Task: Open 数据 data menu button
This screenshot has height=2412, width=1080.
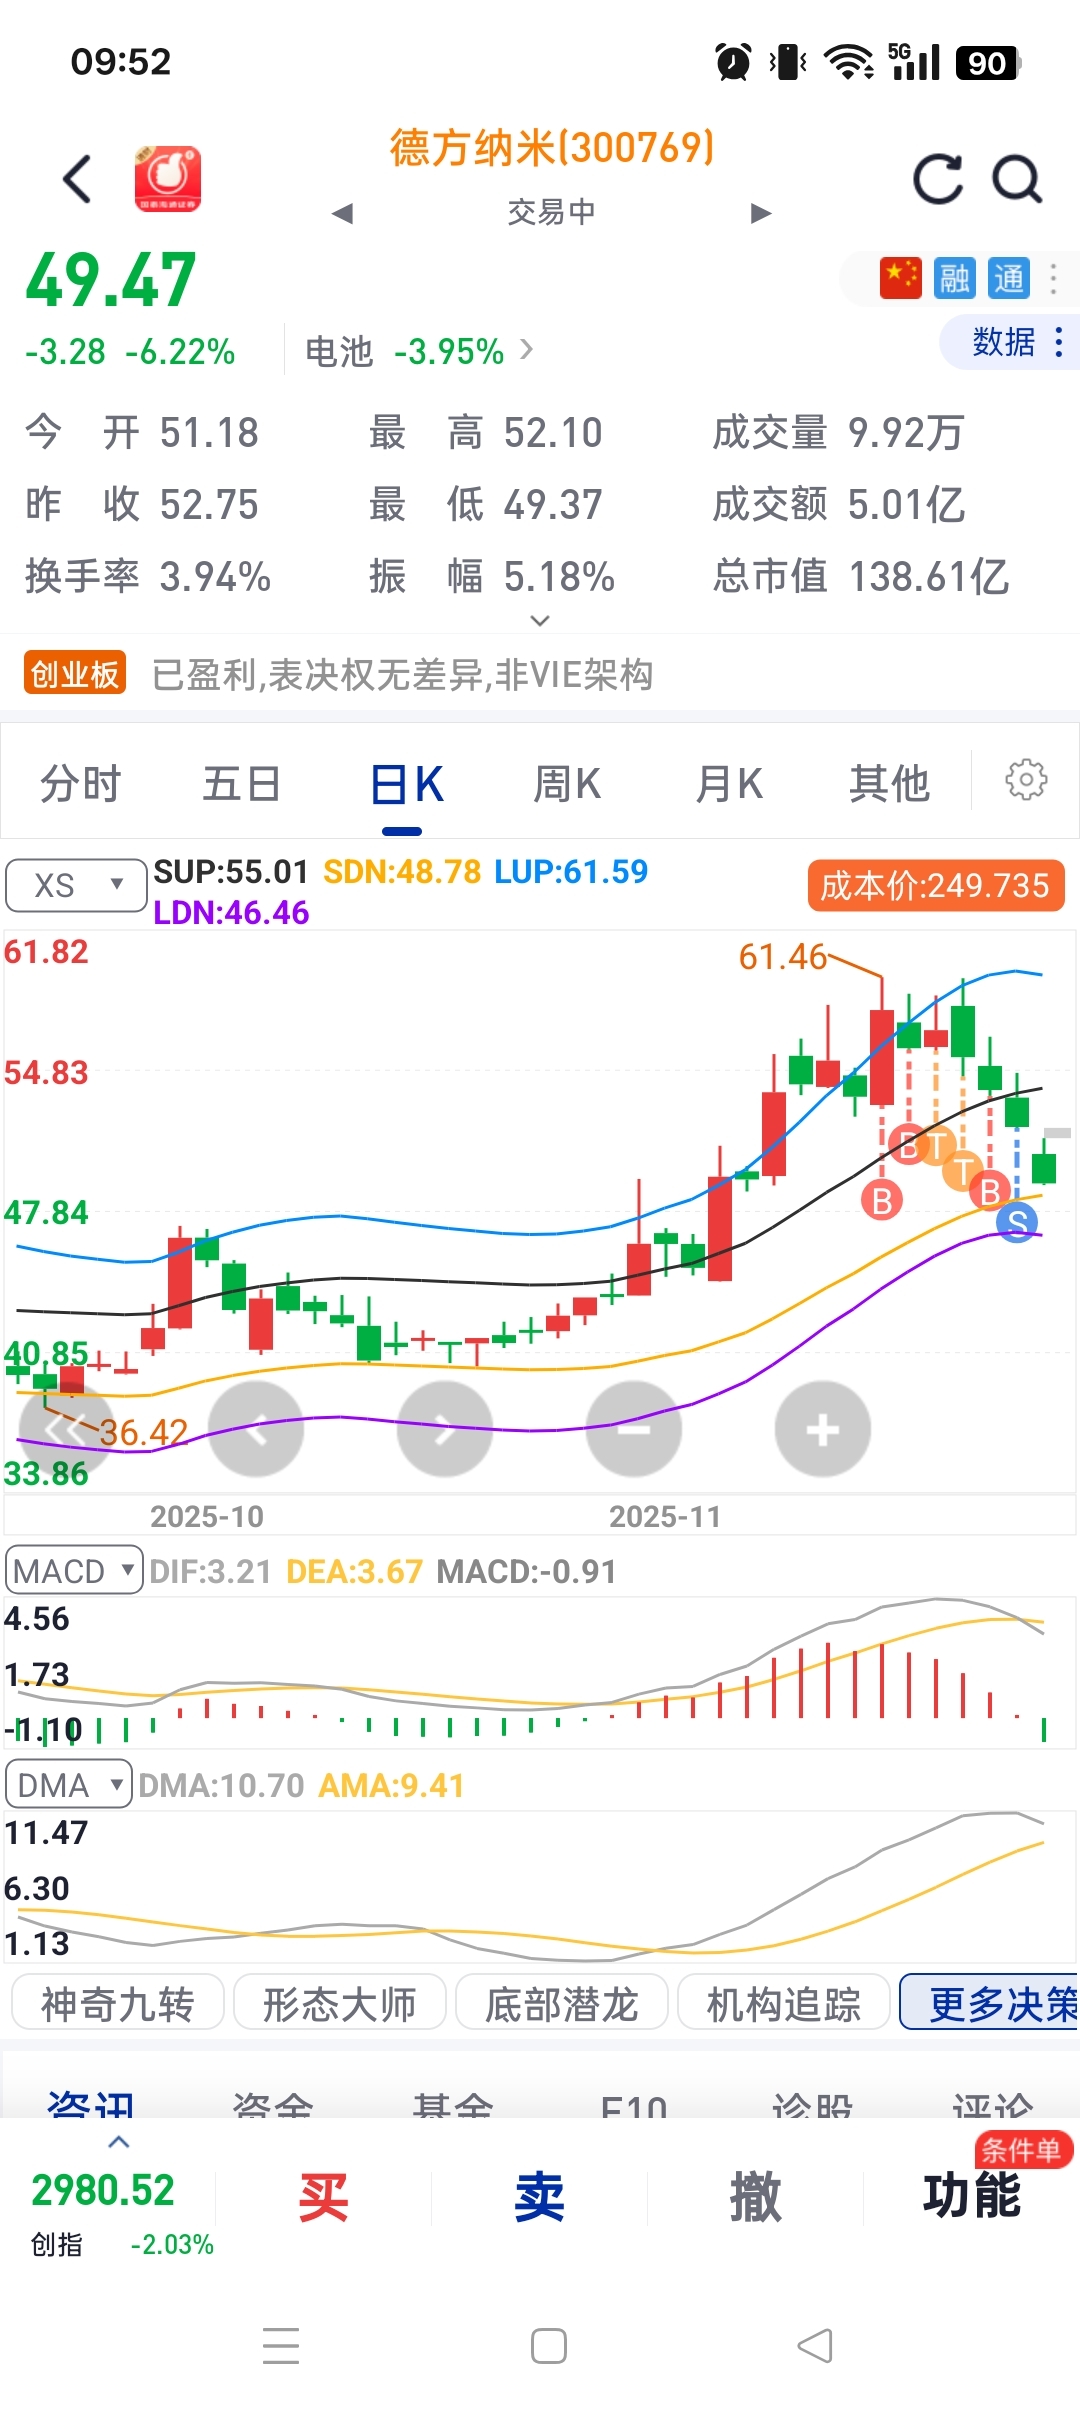Action: tap(1008, 342)
